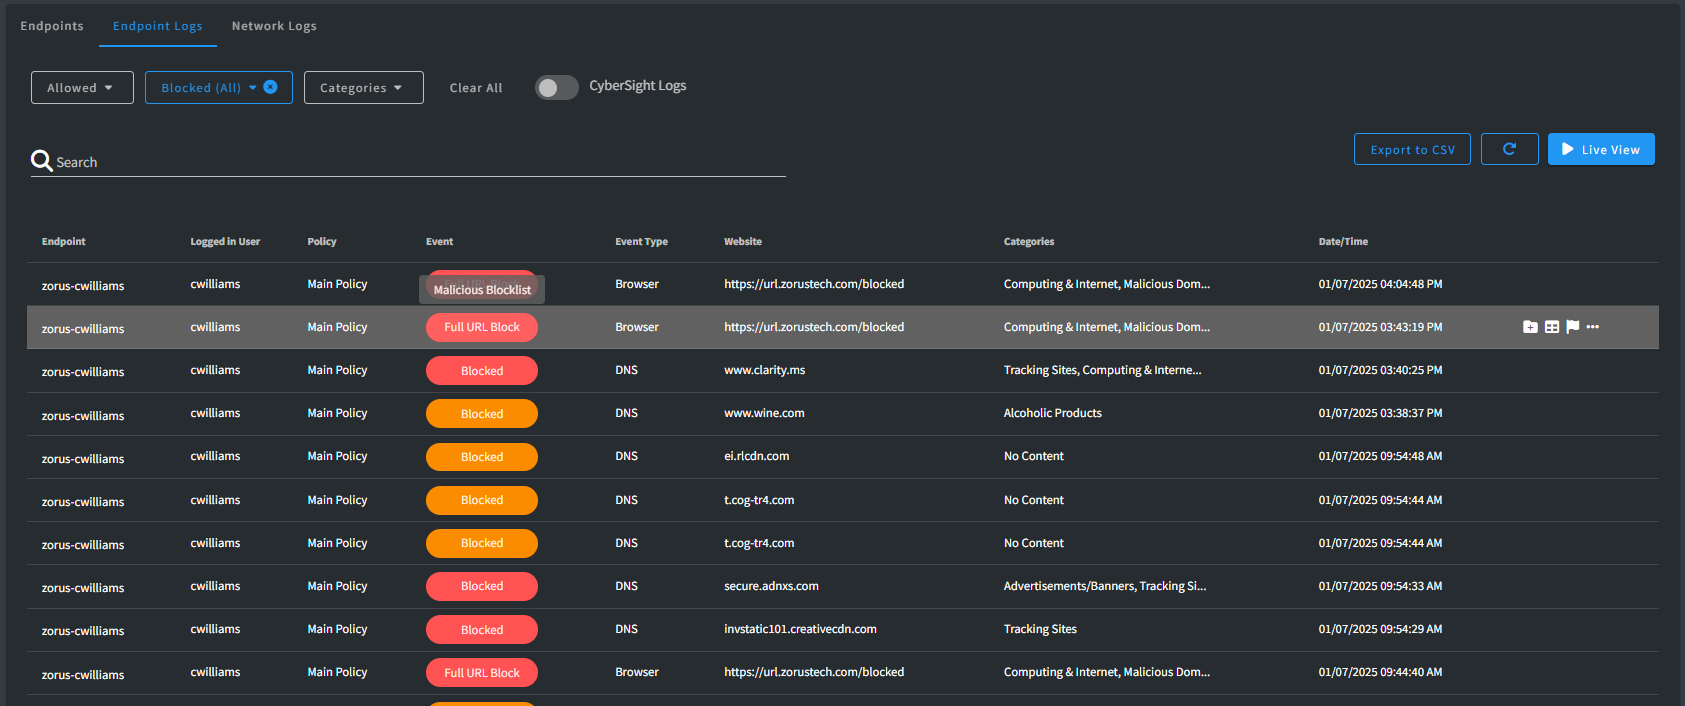Click website invstatic101.creativecdn.com

point(800,629)
